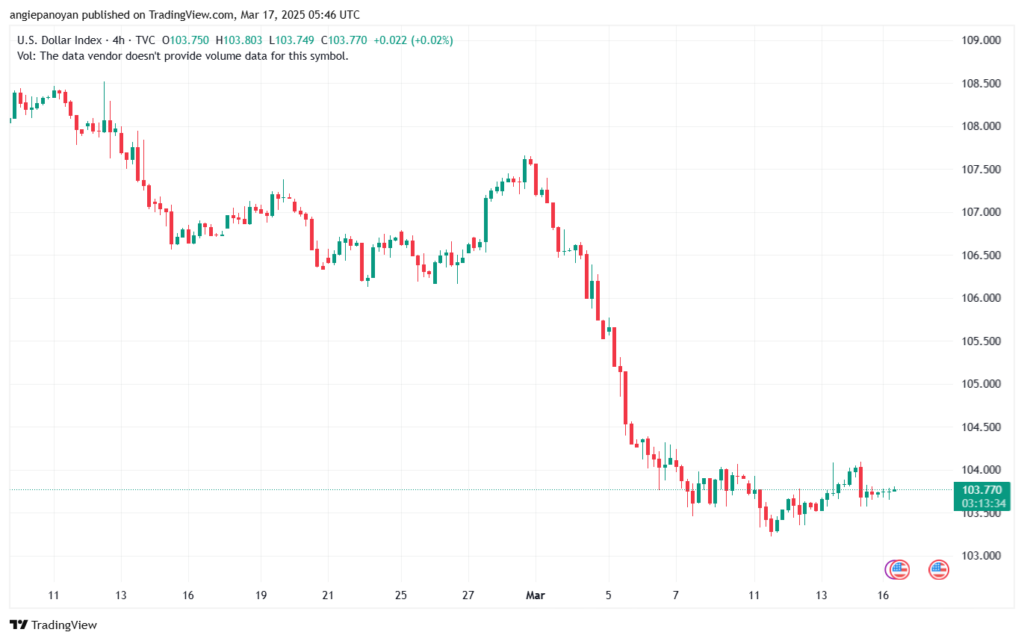1024x641 pixels.
Task: Click the 03:13:34 bar countdown timer
Action: 982,502
